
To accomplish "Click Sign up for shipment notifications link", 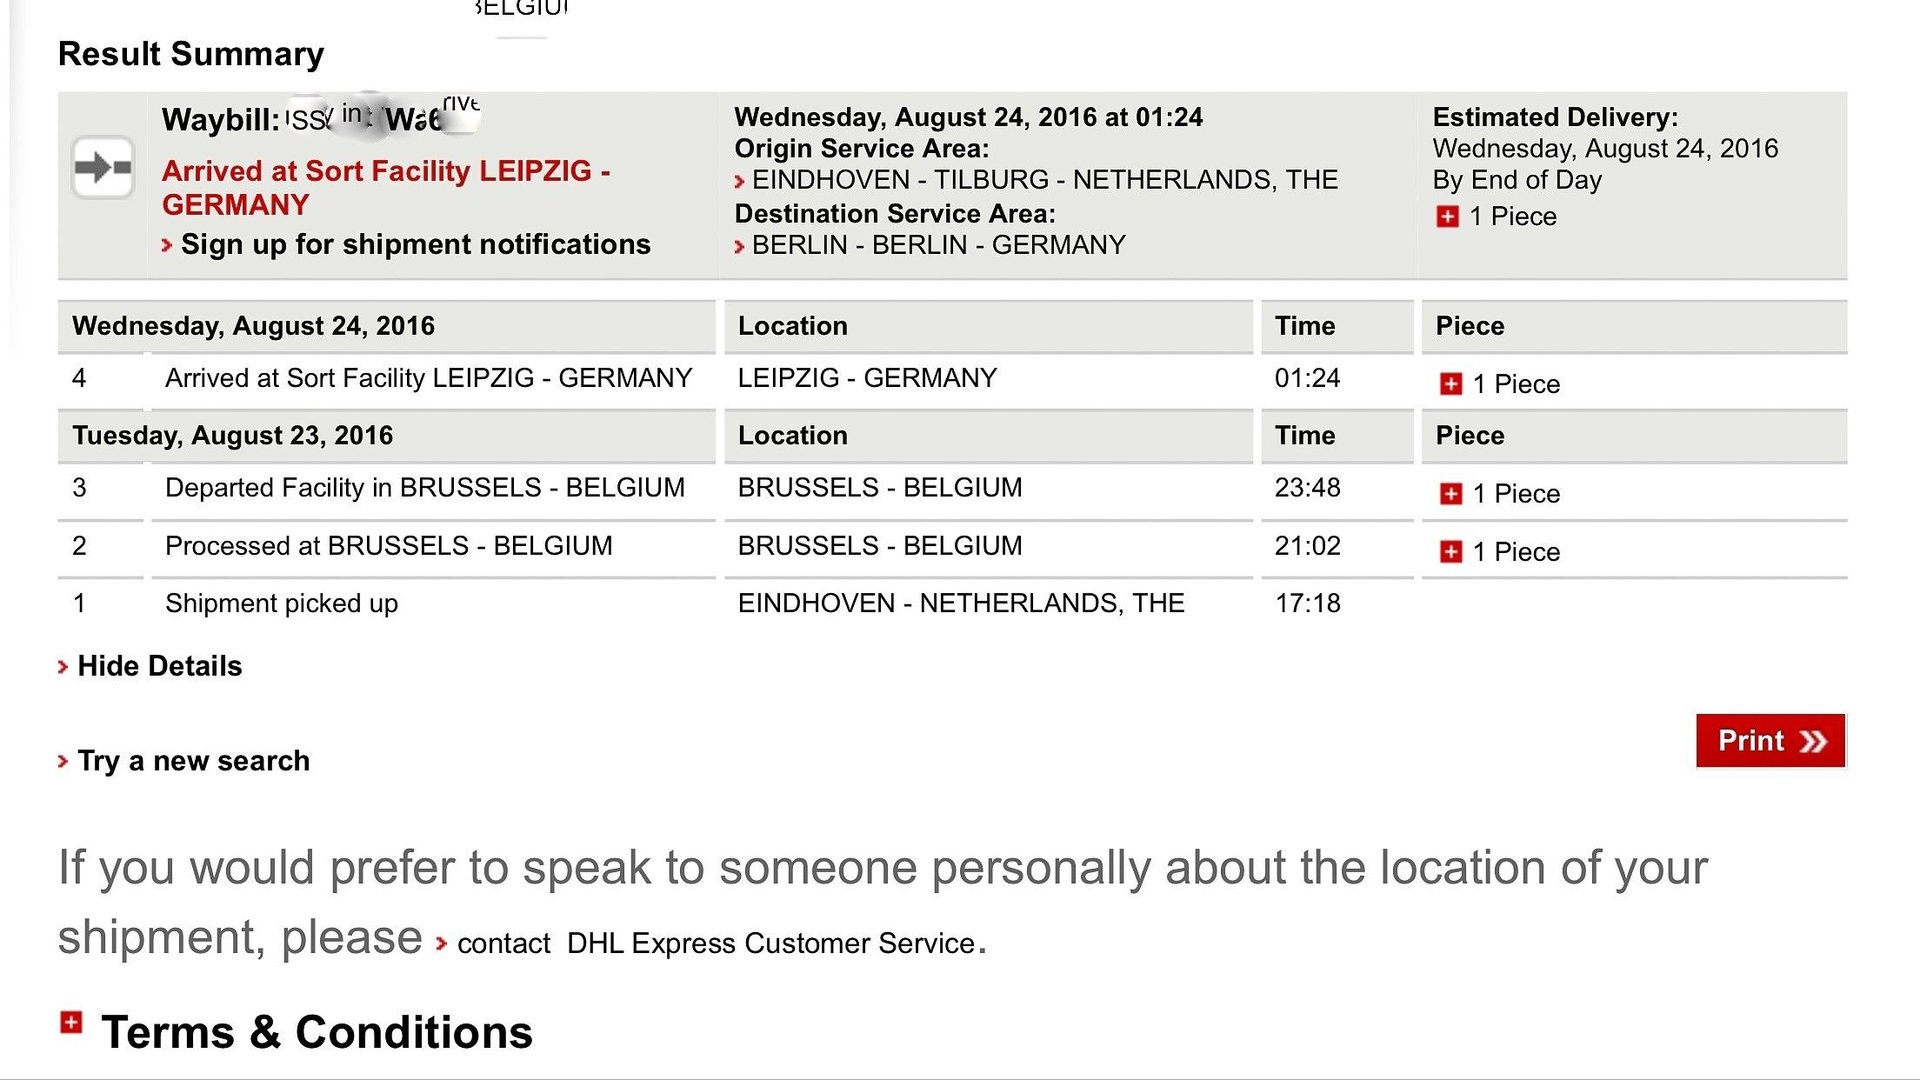I will coord(415,244).
